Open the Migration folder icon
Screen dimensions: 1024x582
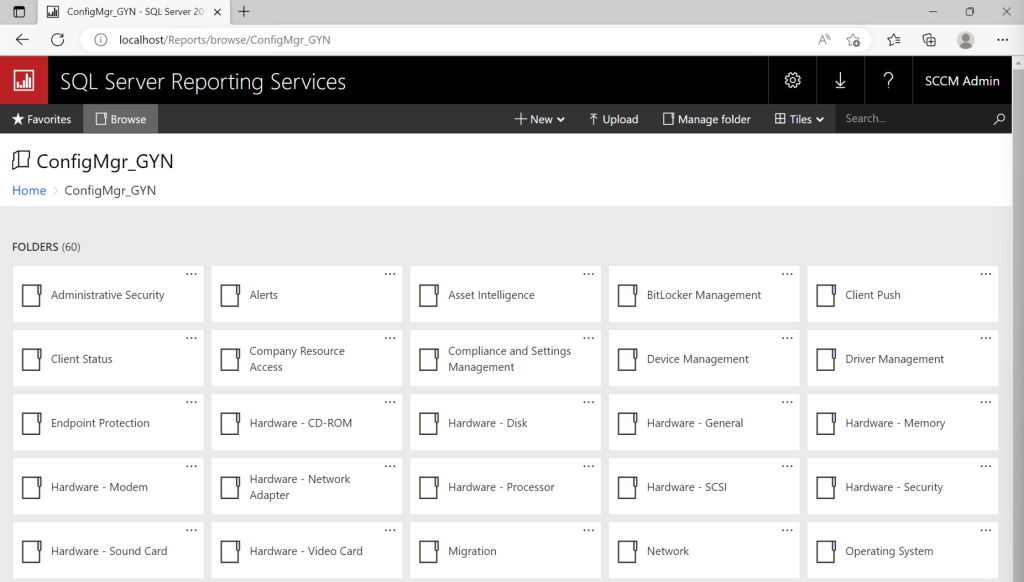click(428, 551)
